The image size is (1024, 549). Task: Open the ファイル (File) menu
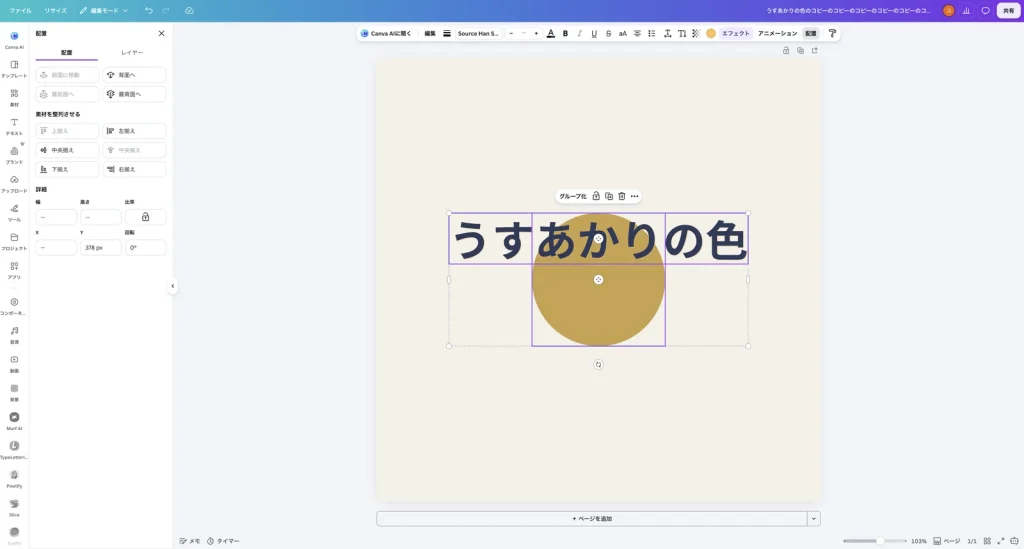coord(20,10)
